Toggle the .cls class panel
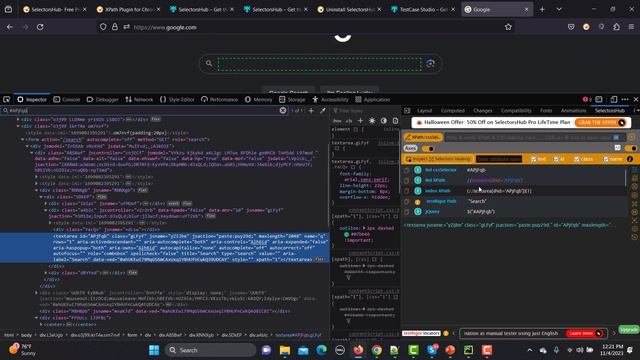 (x=349, y=121)
